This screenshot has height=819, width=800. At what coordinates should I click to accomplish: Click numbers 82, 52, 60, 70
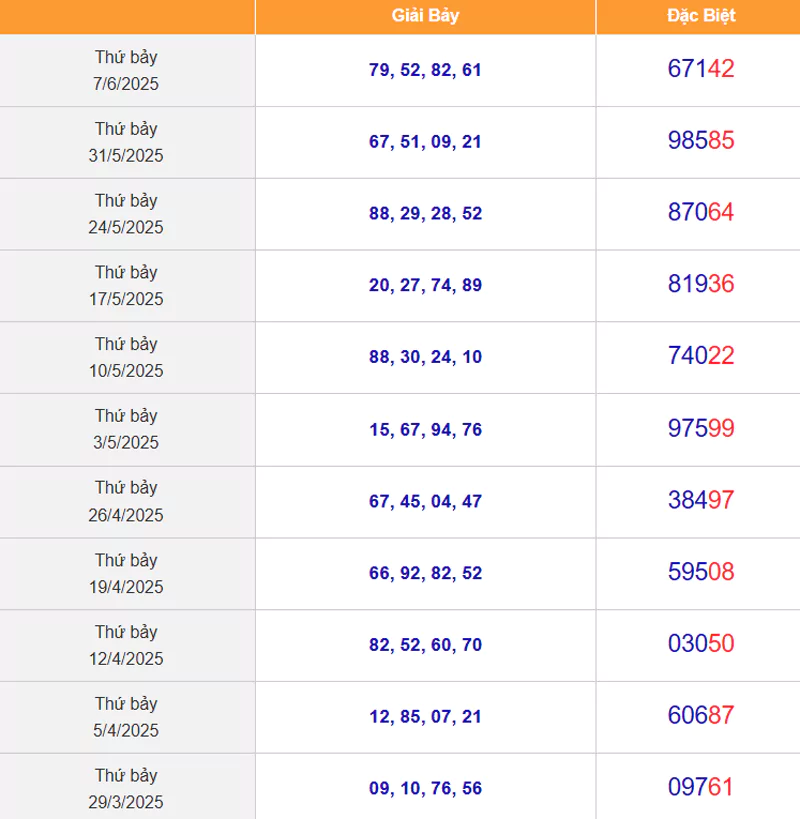tap(425, 645)
